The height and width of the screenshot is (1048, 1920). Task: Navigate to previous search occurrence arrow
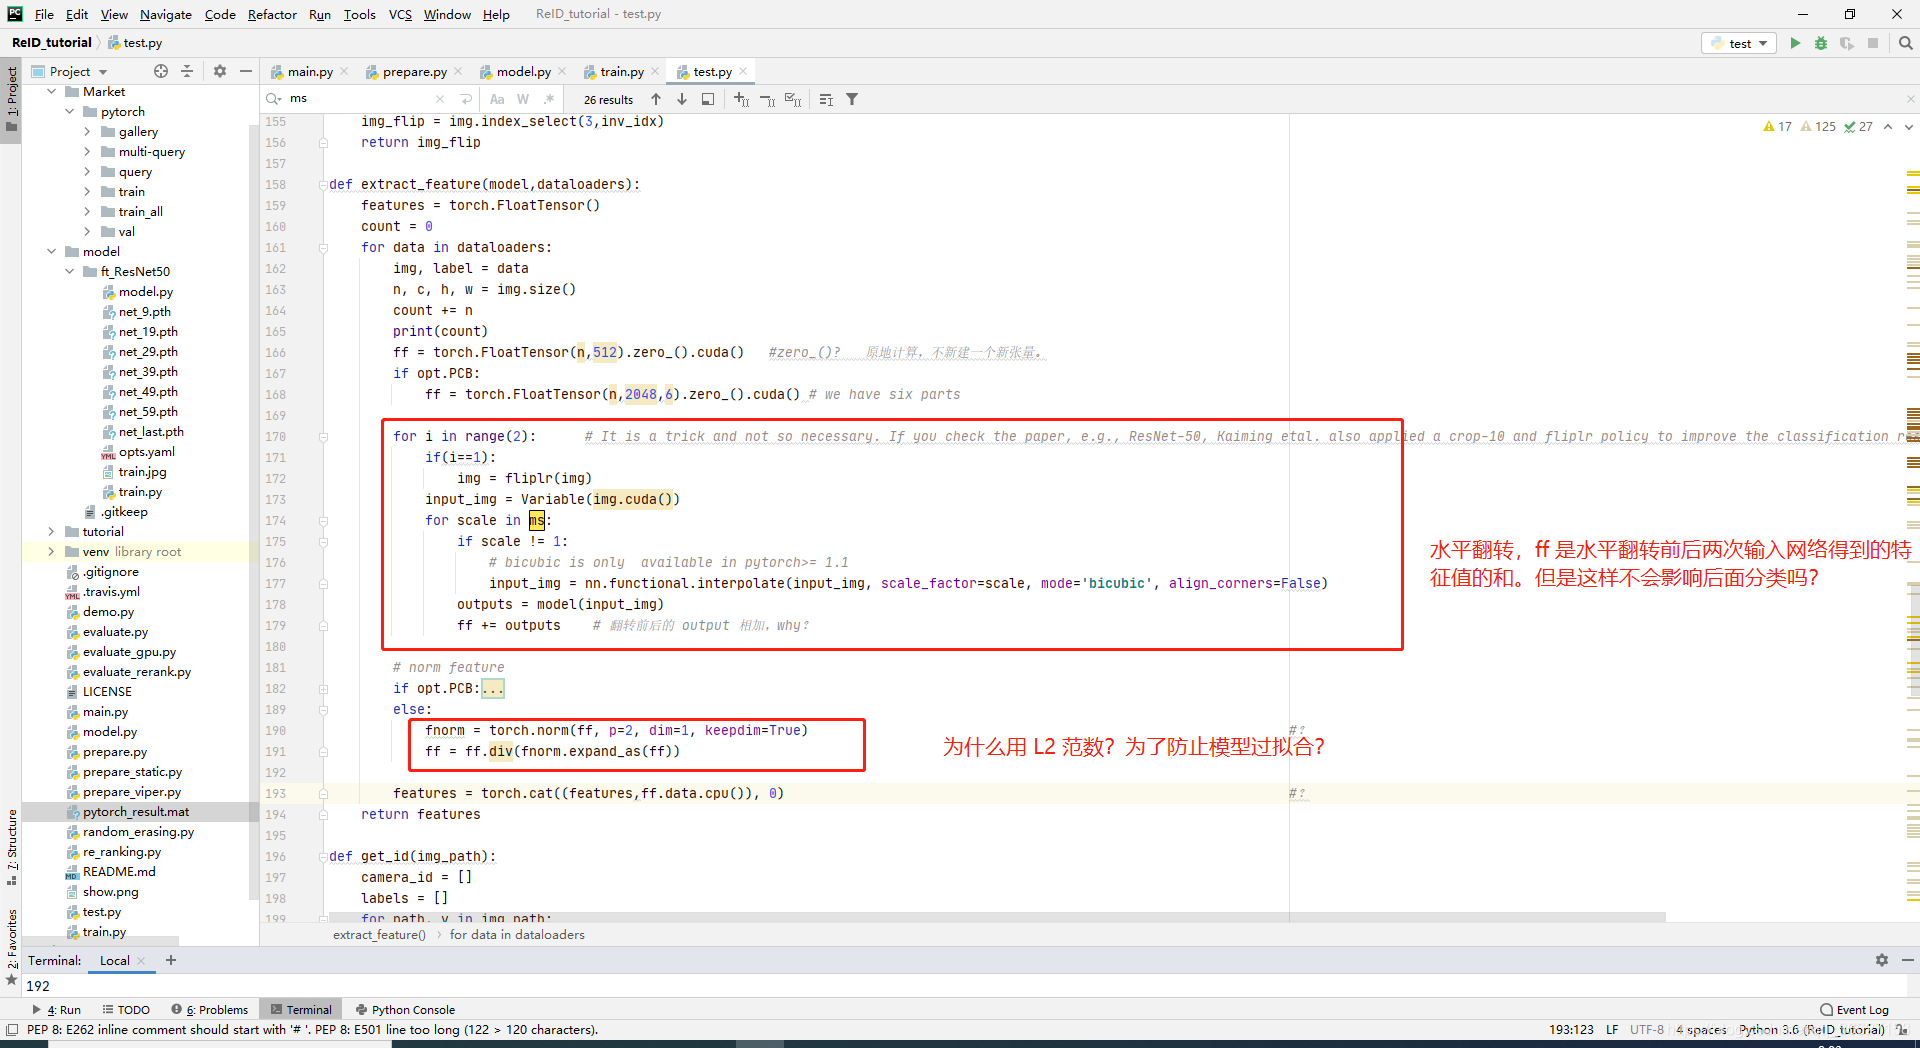(656, 98)
